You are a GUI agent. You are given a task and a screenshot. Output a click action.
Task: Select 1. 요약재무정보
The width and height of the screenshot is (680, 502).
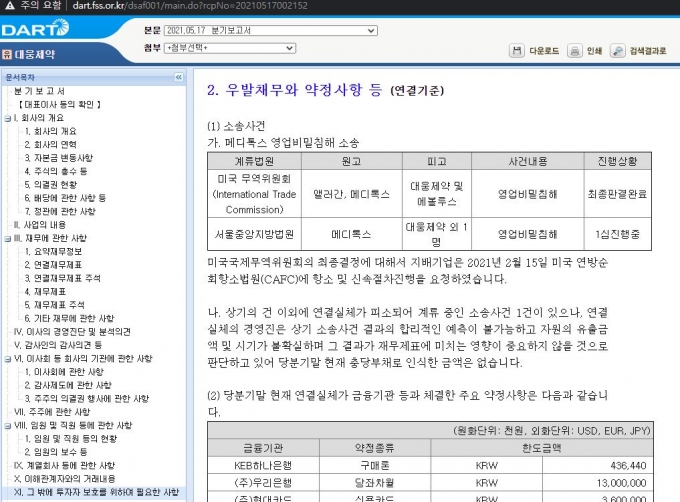click(53, 251)
